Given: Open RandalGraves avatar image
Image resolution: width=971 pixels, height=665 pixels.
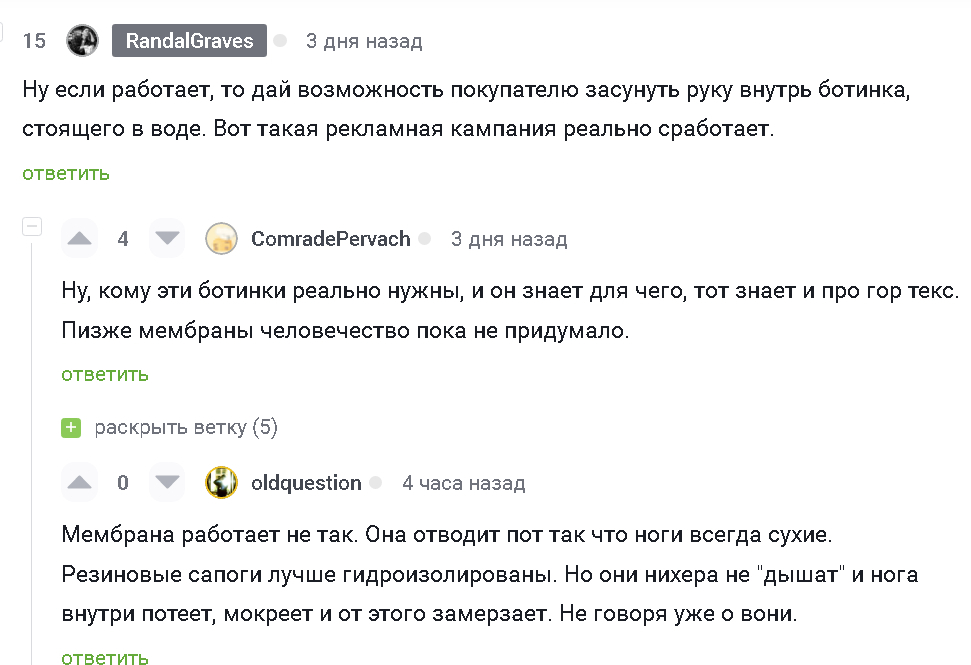Looking at the screenshot, I should [82, 41].
